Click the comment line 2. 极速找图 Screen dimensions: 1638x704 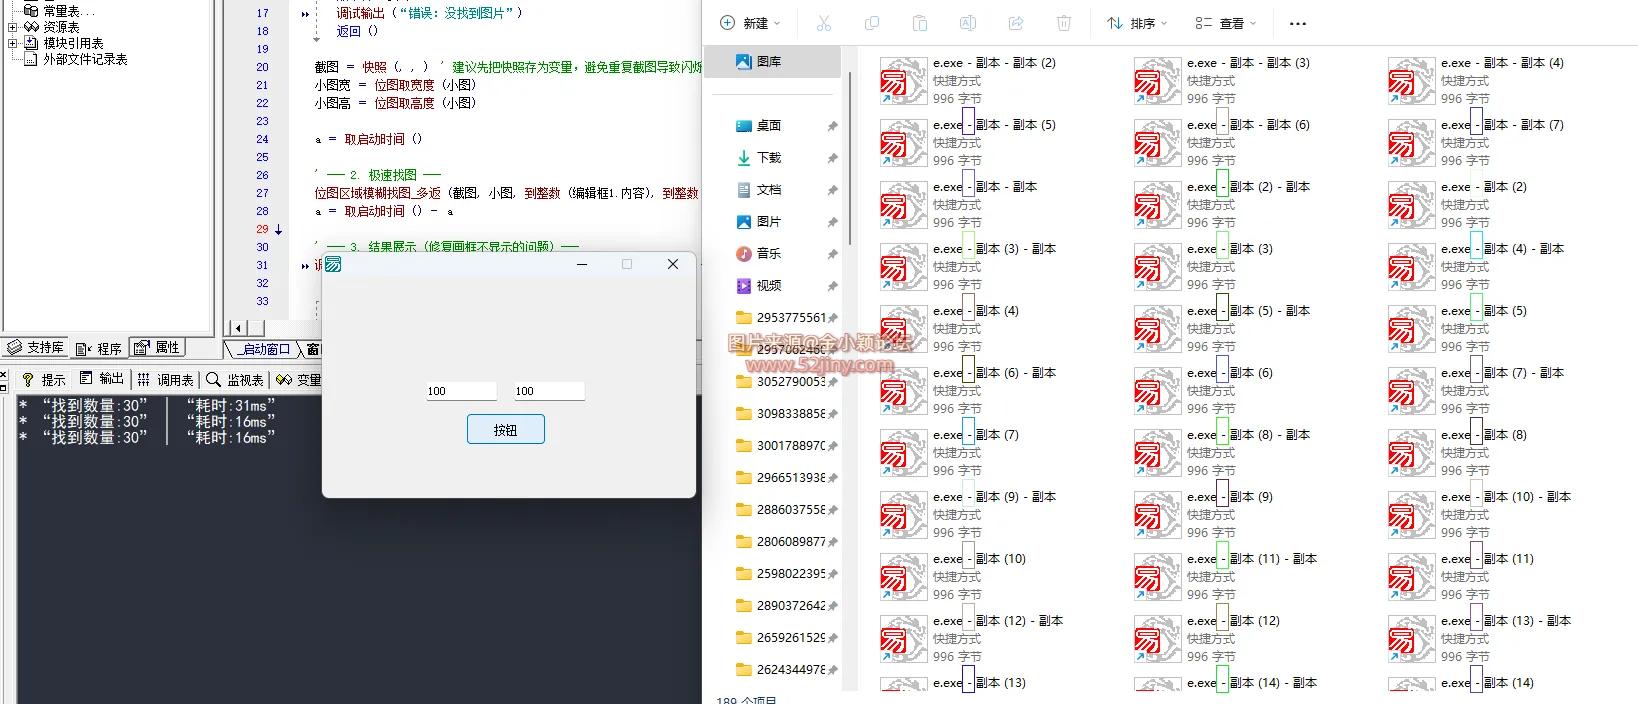(x=378, y=175)
